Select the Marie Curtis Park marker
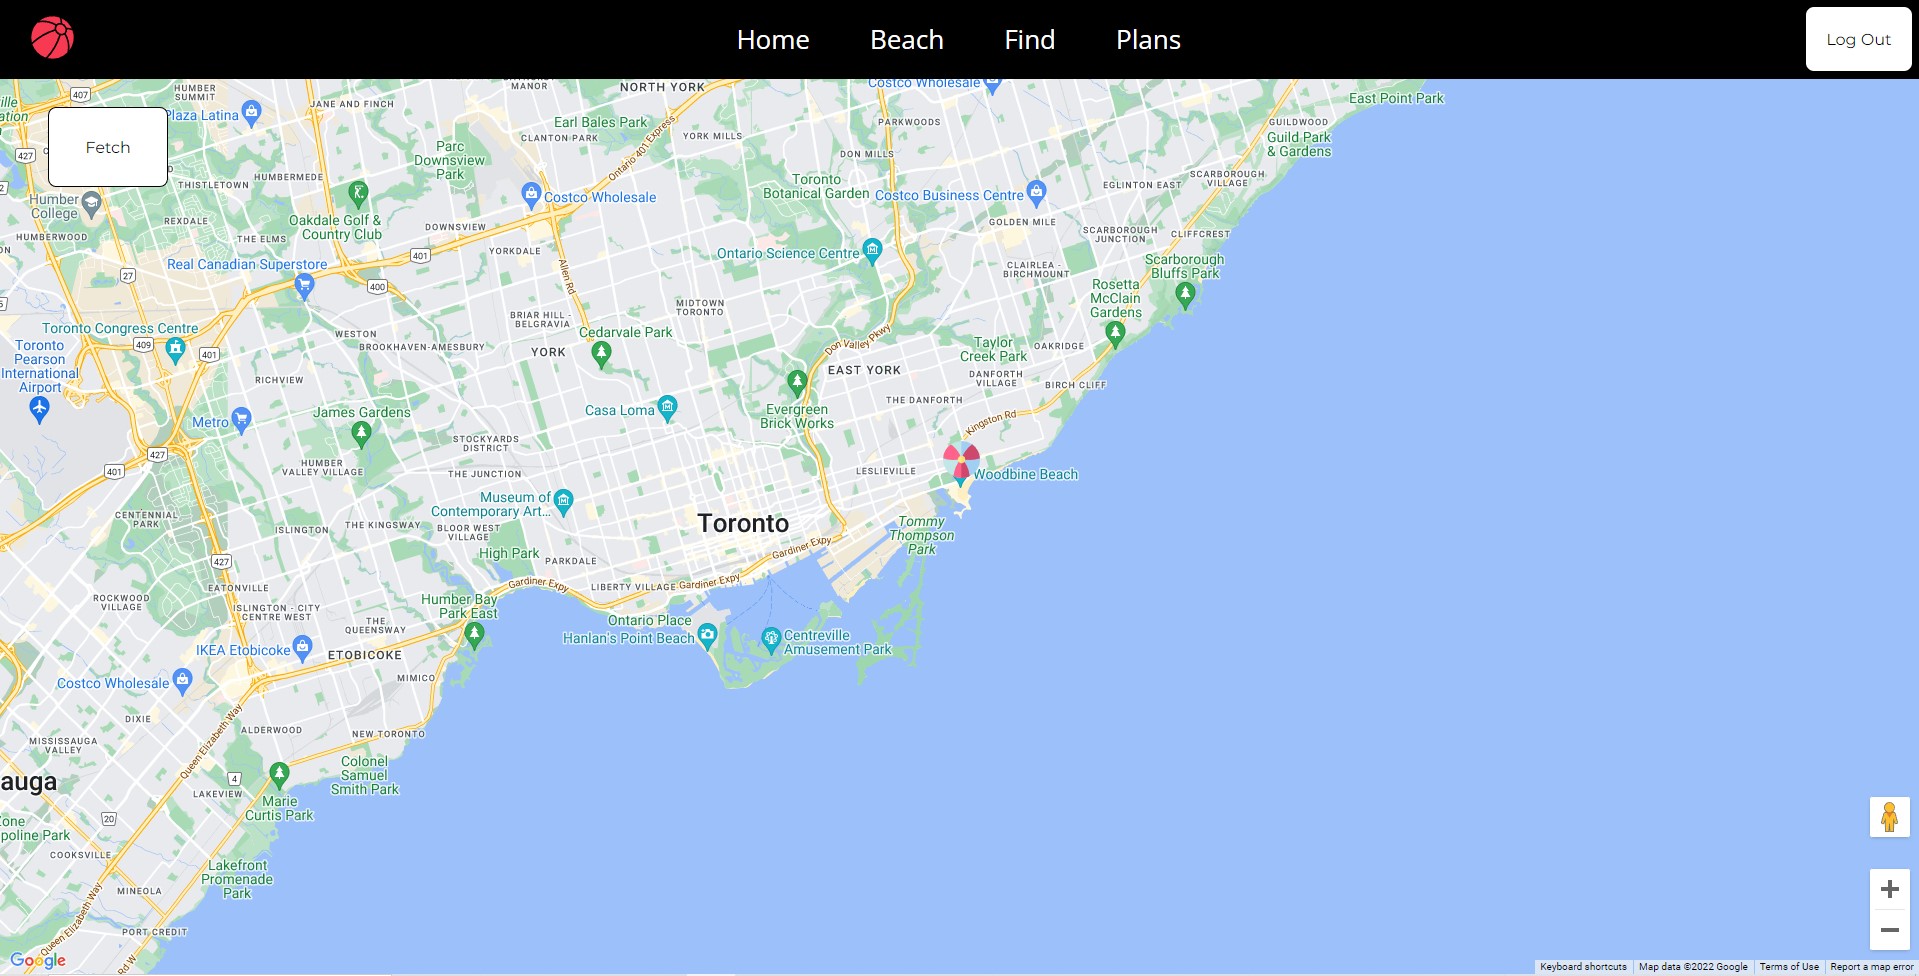Image resolution: width=1919 pixels, height=976 pixels. coord(280,774)
